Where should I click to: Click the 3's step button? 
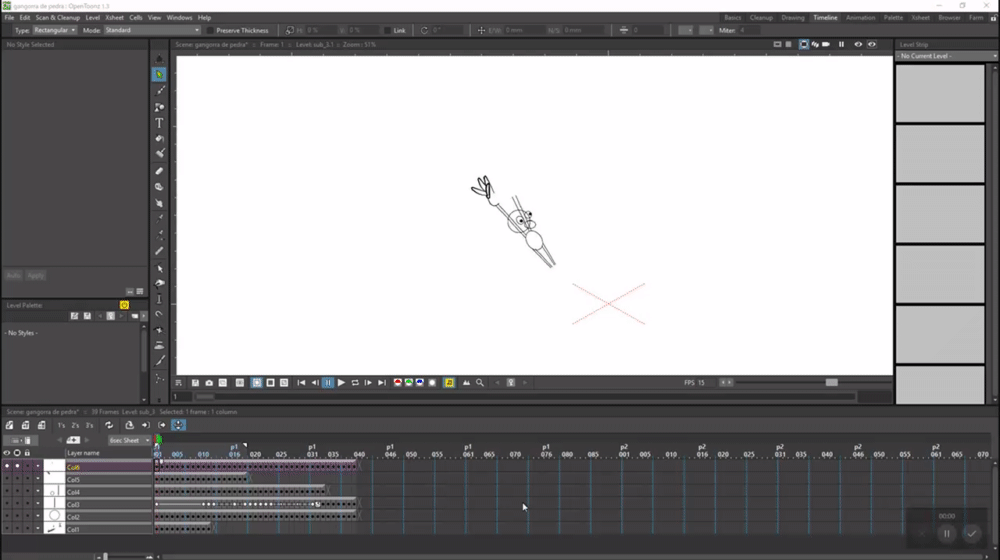pyautogui.click(x=89, y=425)
